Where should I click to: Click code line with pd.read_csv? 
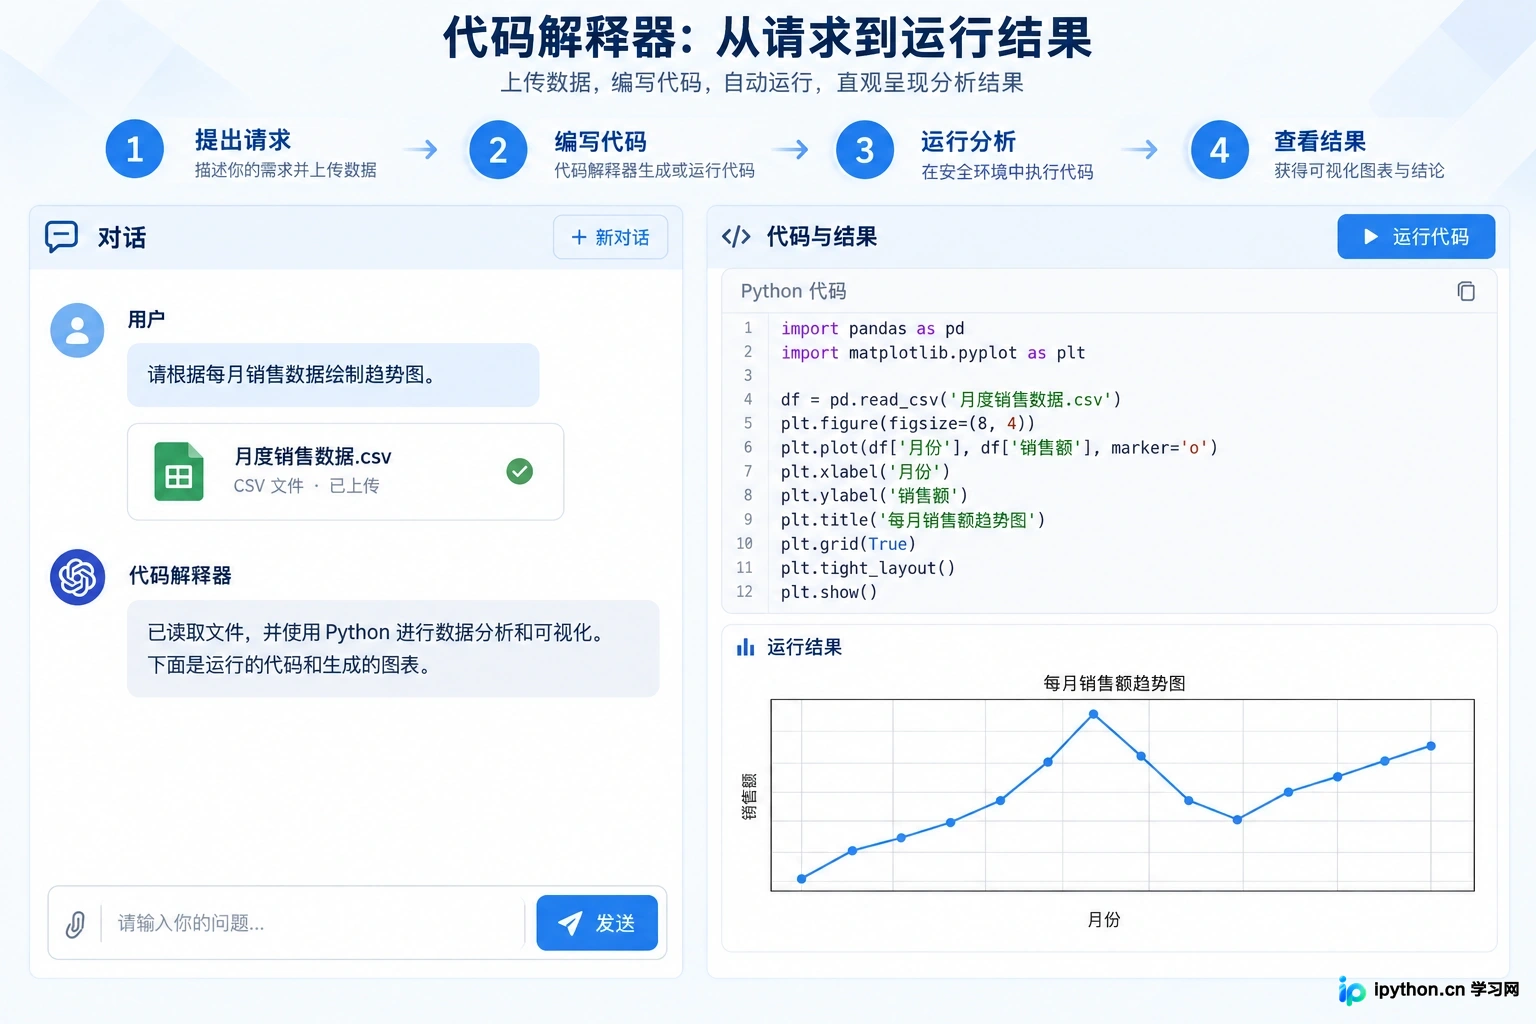(x=950, y=400)
